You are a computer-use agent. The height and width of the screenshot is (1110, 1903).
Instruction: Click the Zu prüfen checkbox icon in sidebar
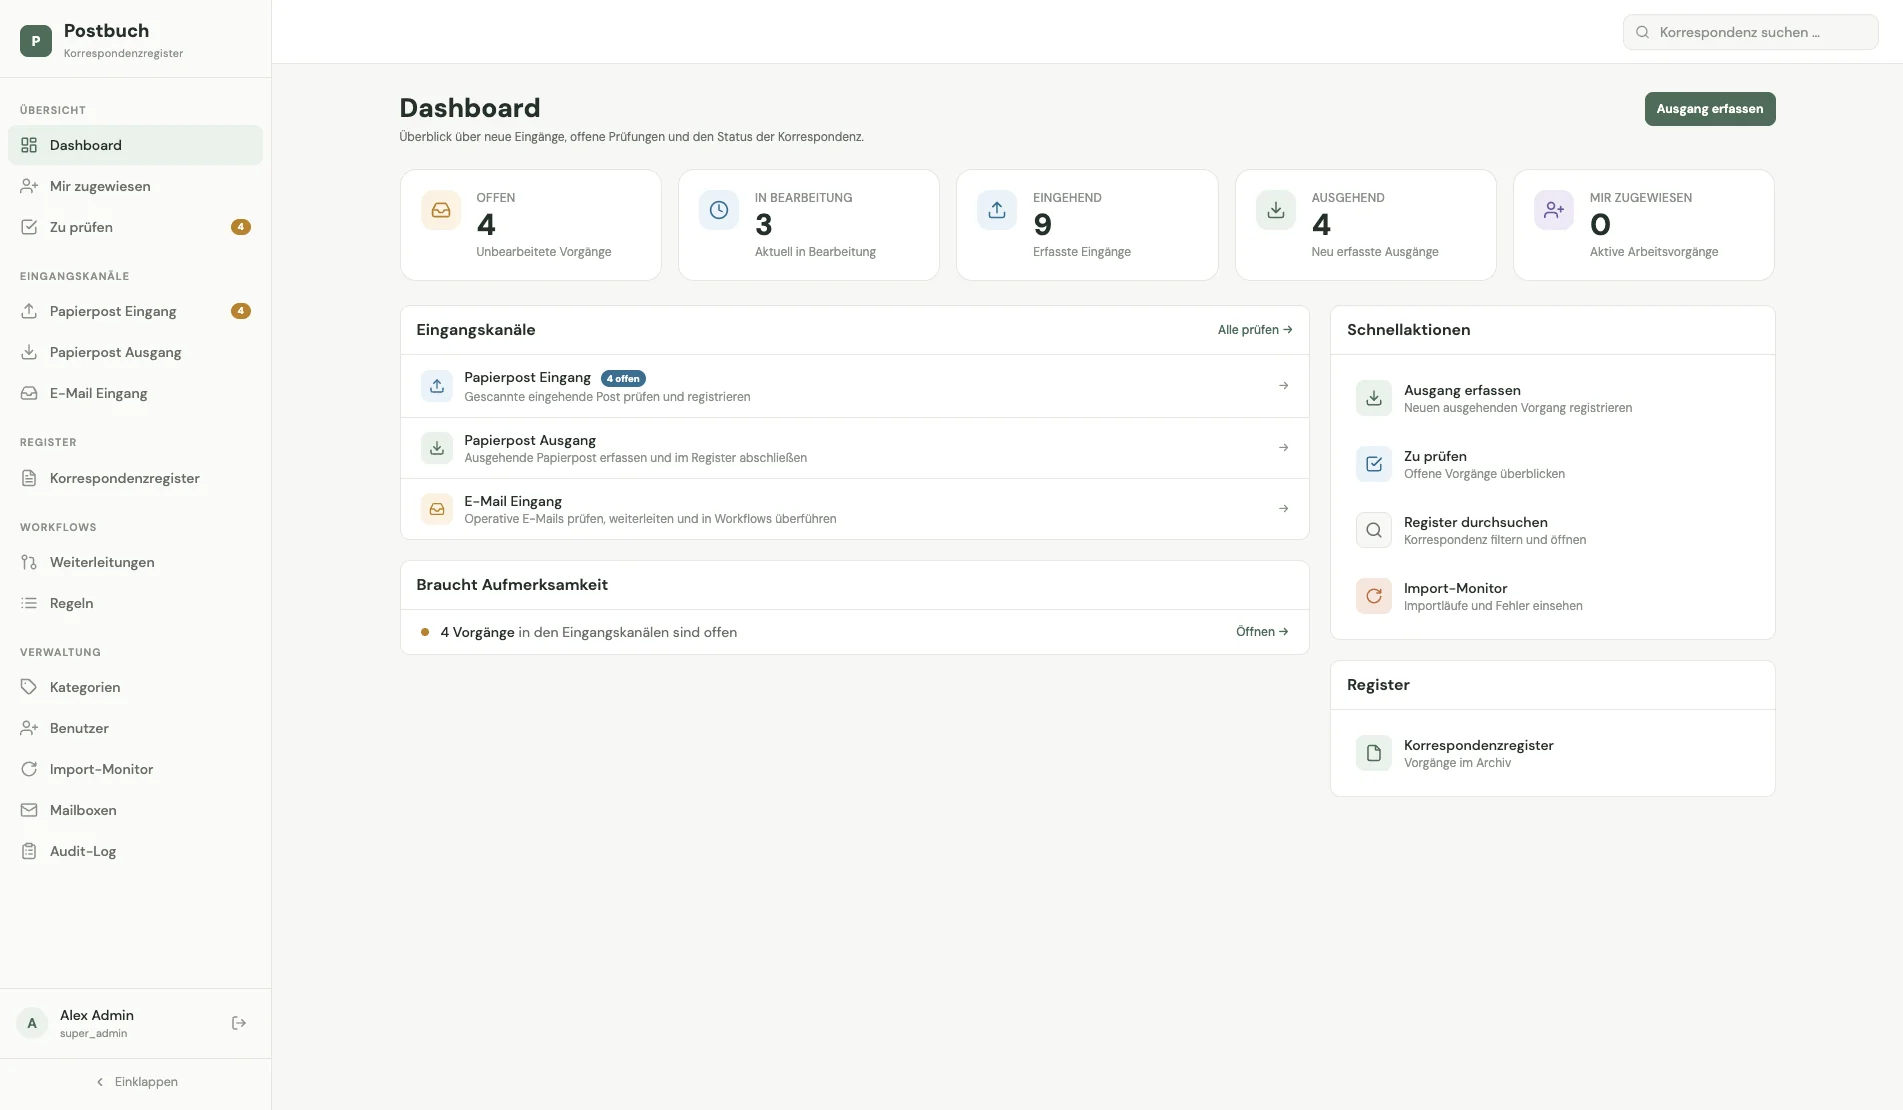click(x=29, y=227)
